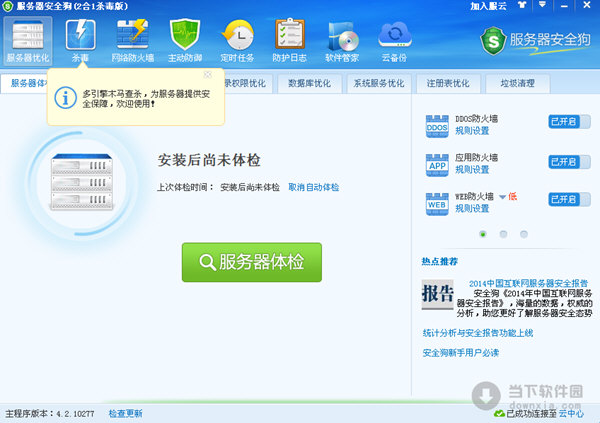Open 规则设置 under WEB防火墙
Image resolution: width=600 pixels, height=423 pixels.
tap(472, 209)
